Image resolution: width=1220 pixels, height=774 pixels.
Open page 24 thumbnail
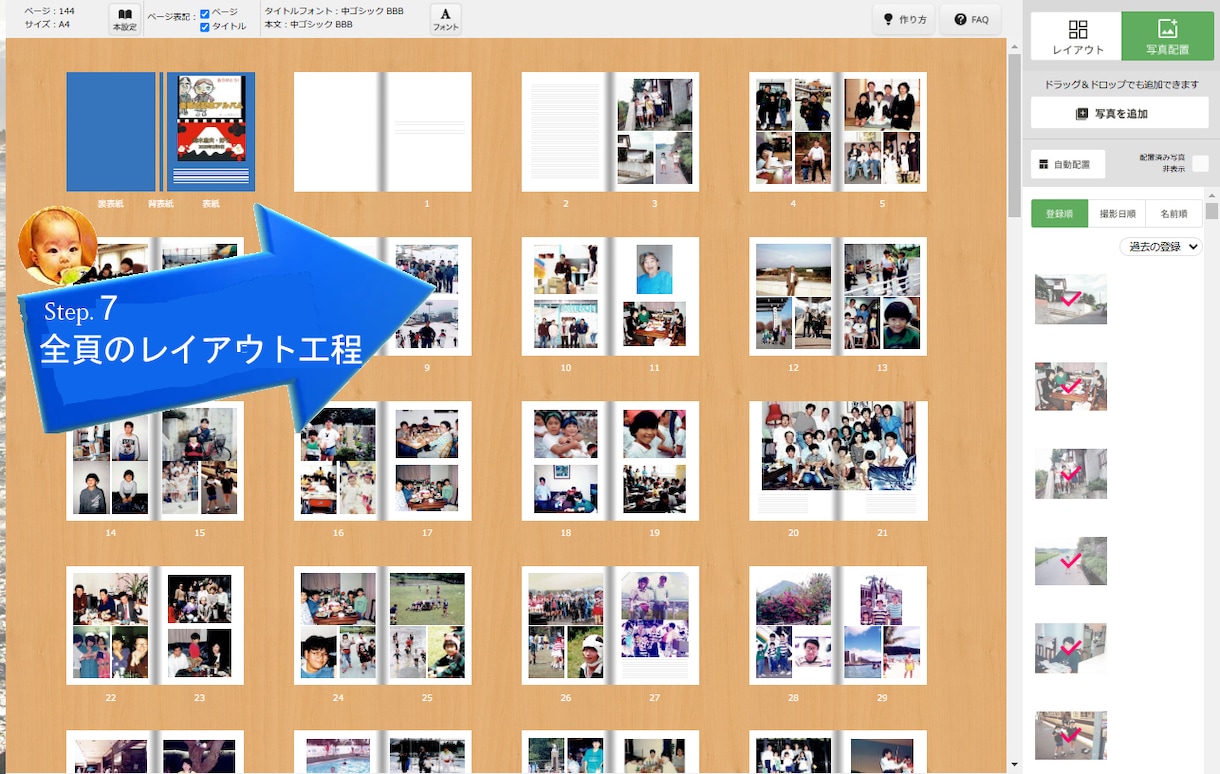coord(338,625)
